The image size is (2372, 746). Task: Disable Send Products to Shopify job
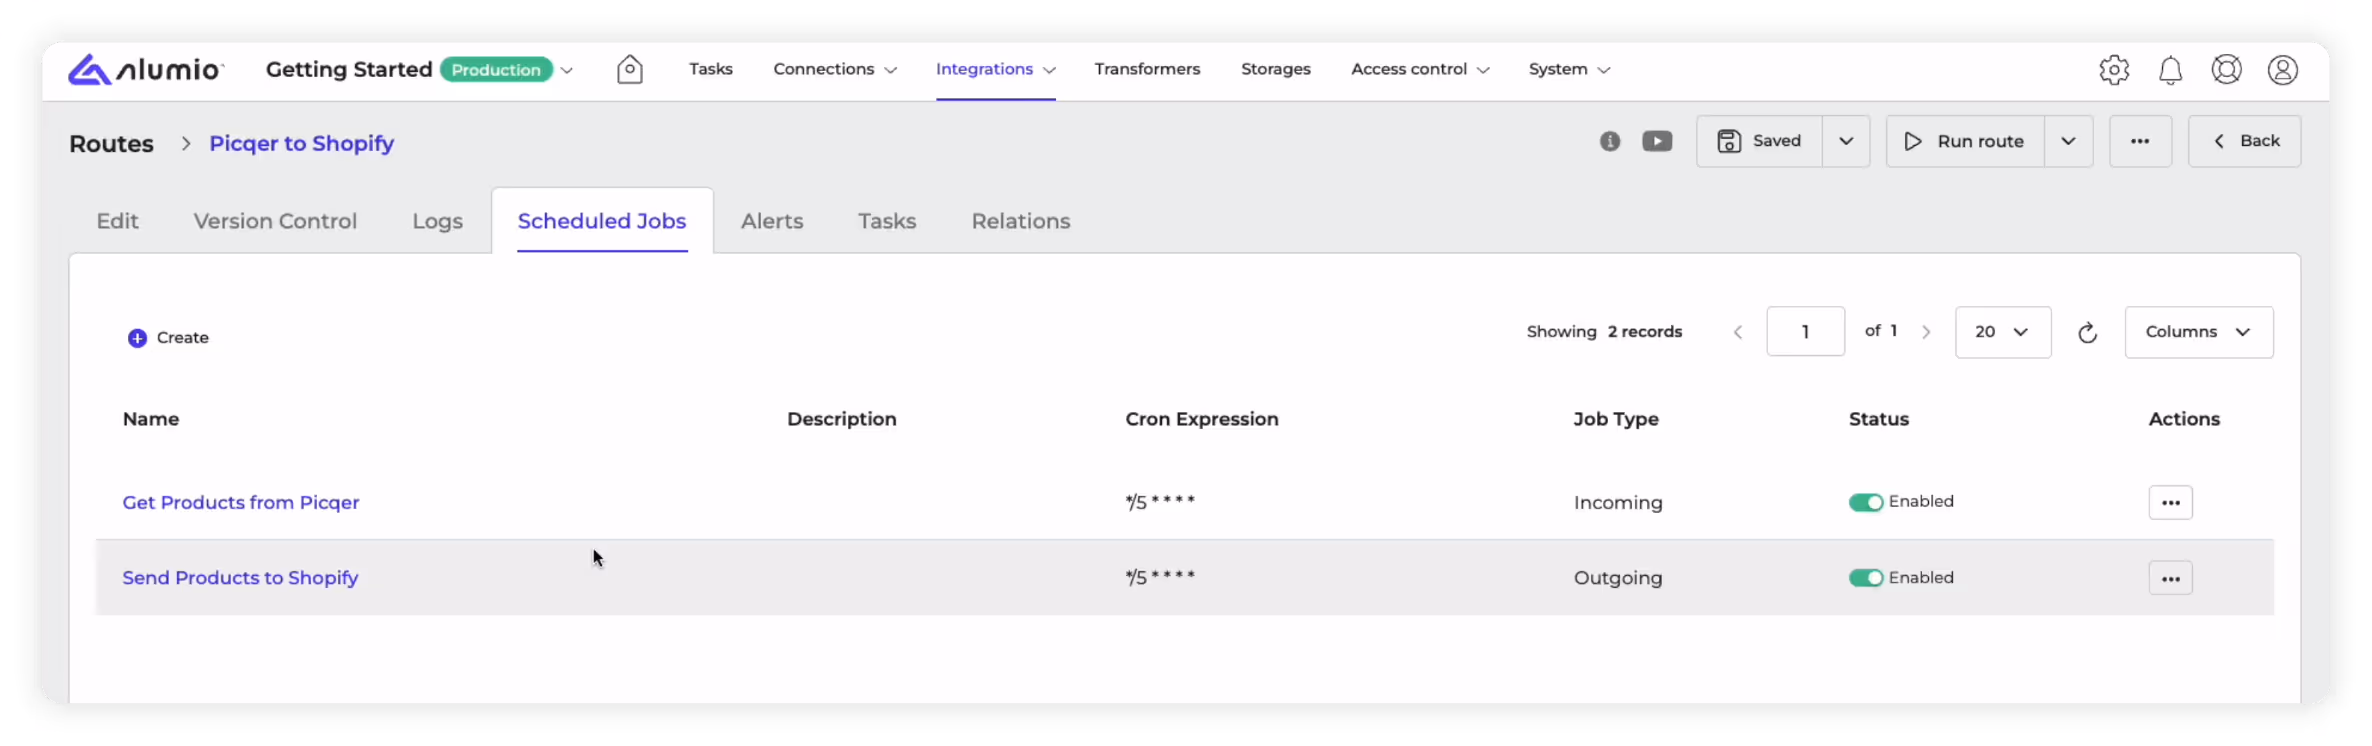pyautogui.click(x=1866, y=578)
